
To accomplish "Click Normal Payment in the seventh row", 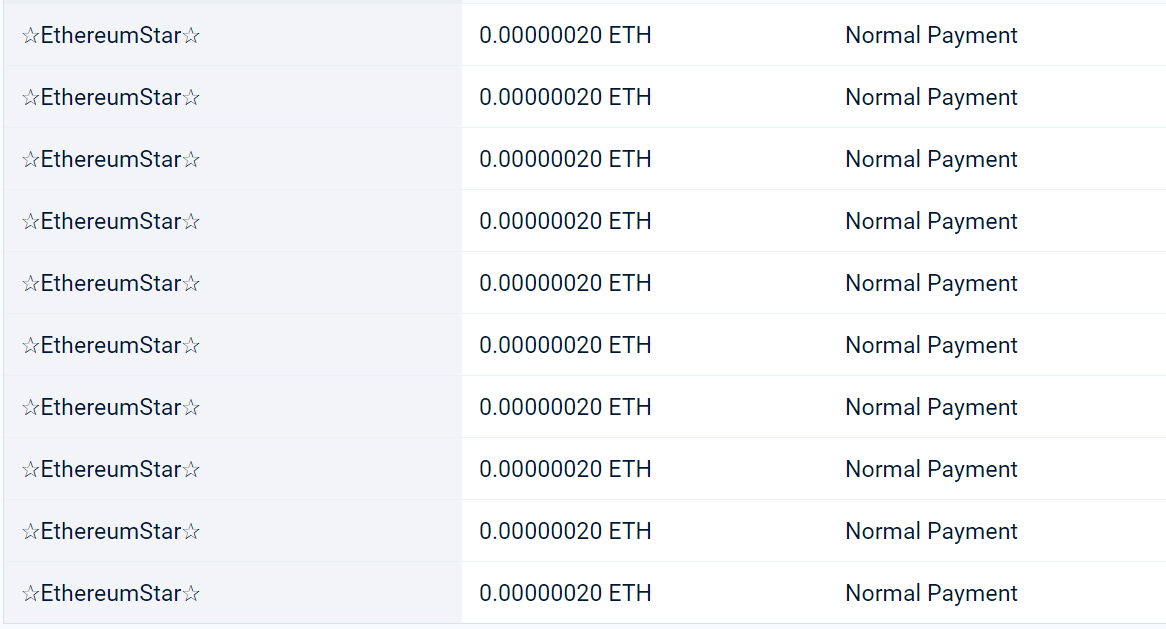I will click(x=931, y=408).
